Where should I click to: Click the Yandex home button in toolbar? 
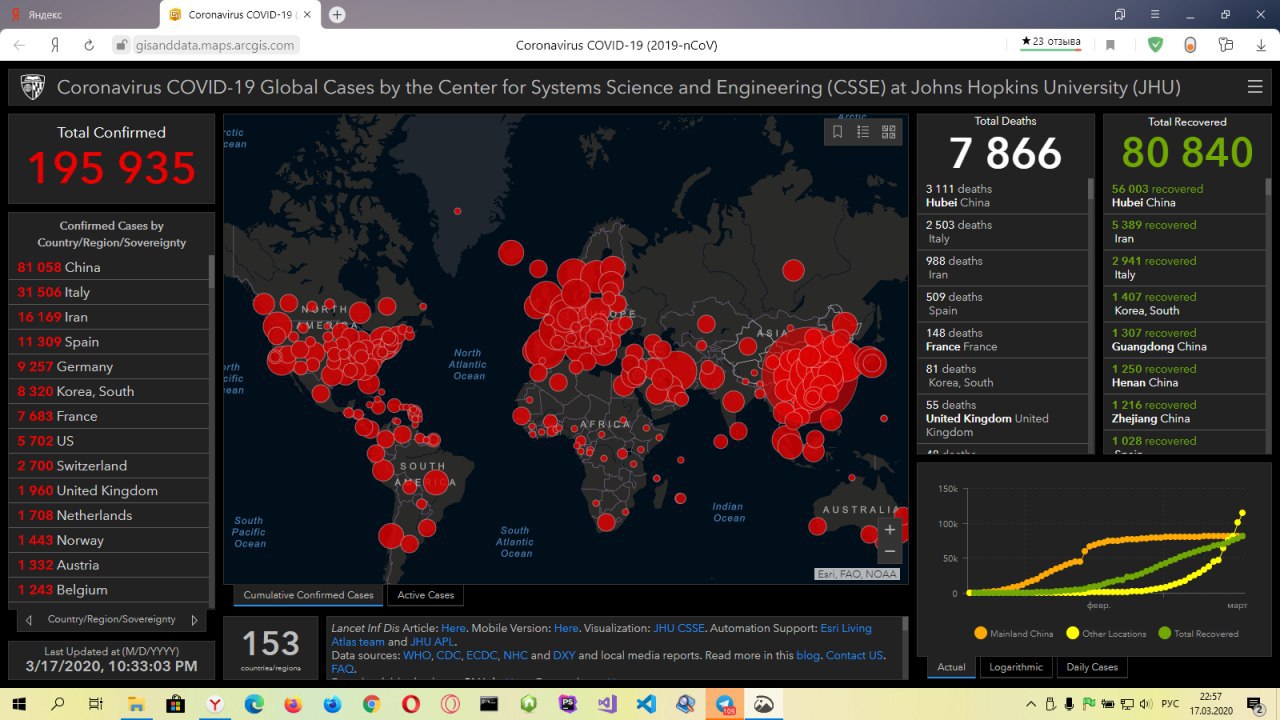pos(55,45)
